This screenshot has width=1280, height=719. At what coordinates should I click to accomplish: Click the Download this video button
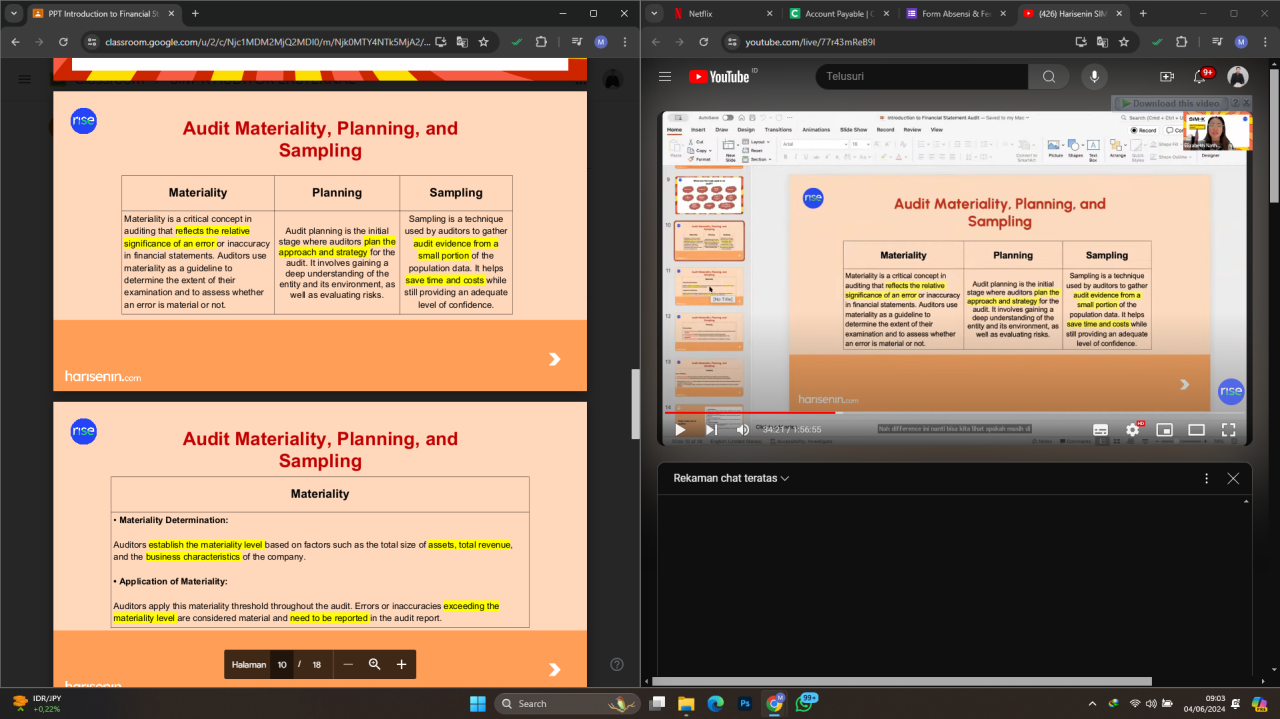(x=1170, y=103)
